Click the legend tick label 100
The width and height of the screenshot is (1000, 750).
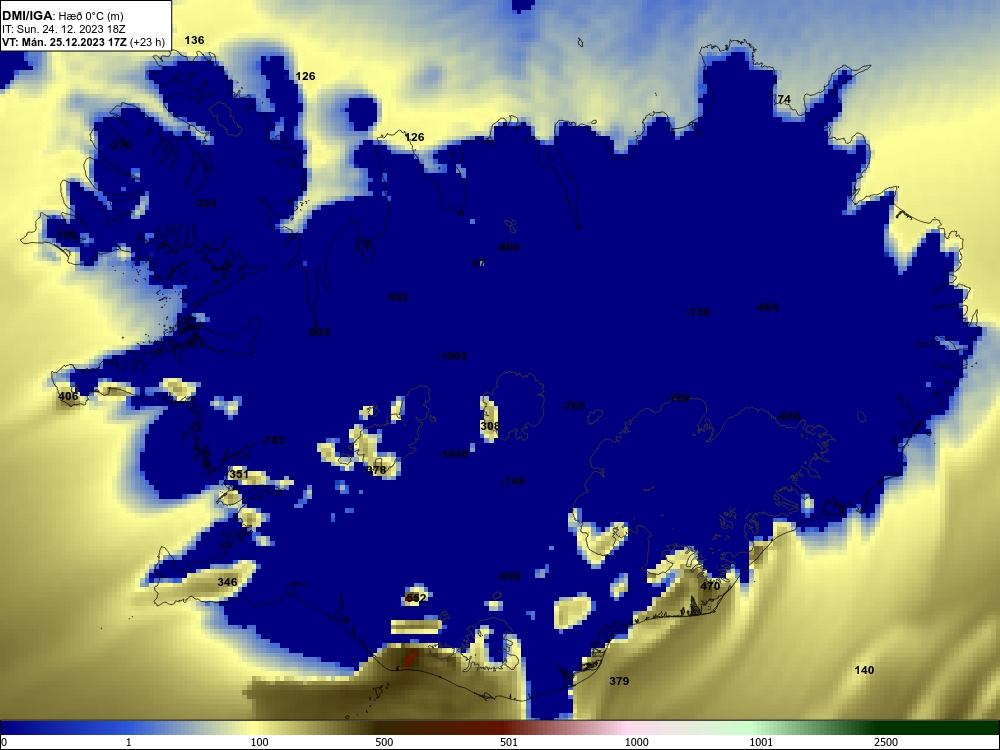pyautogui.click(x=260, y=742)
